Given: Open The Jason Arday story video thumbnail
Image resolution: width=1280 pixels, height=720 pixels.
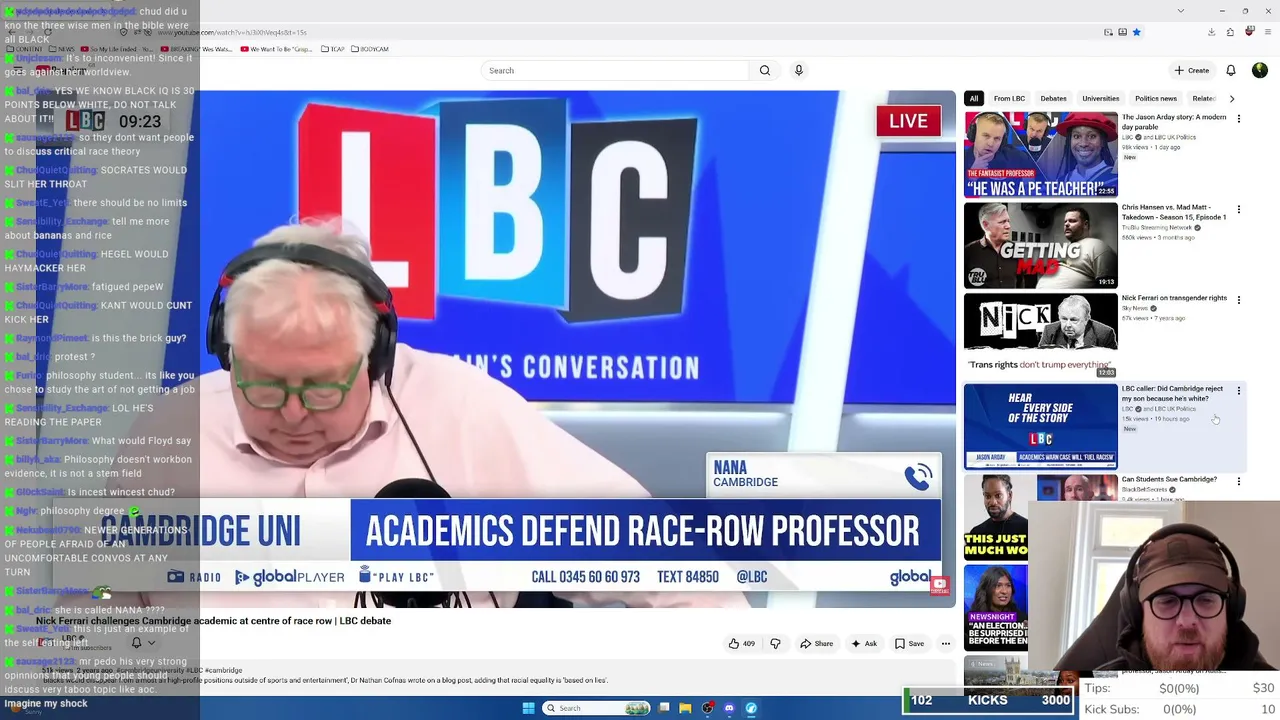Looking at the screenshot, I should pyautogui.click(x=1041, y=155).
